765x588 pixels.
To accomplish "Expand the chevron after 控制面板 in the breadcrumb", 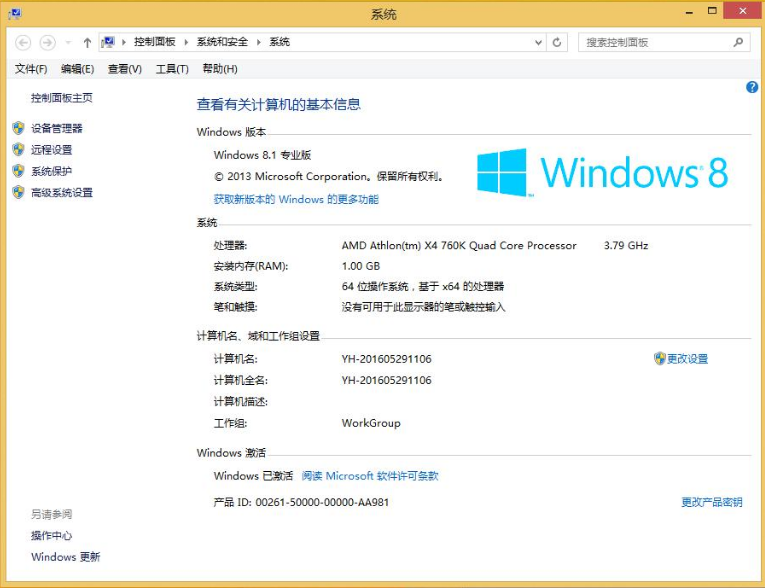I will (186, 42).
